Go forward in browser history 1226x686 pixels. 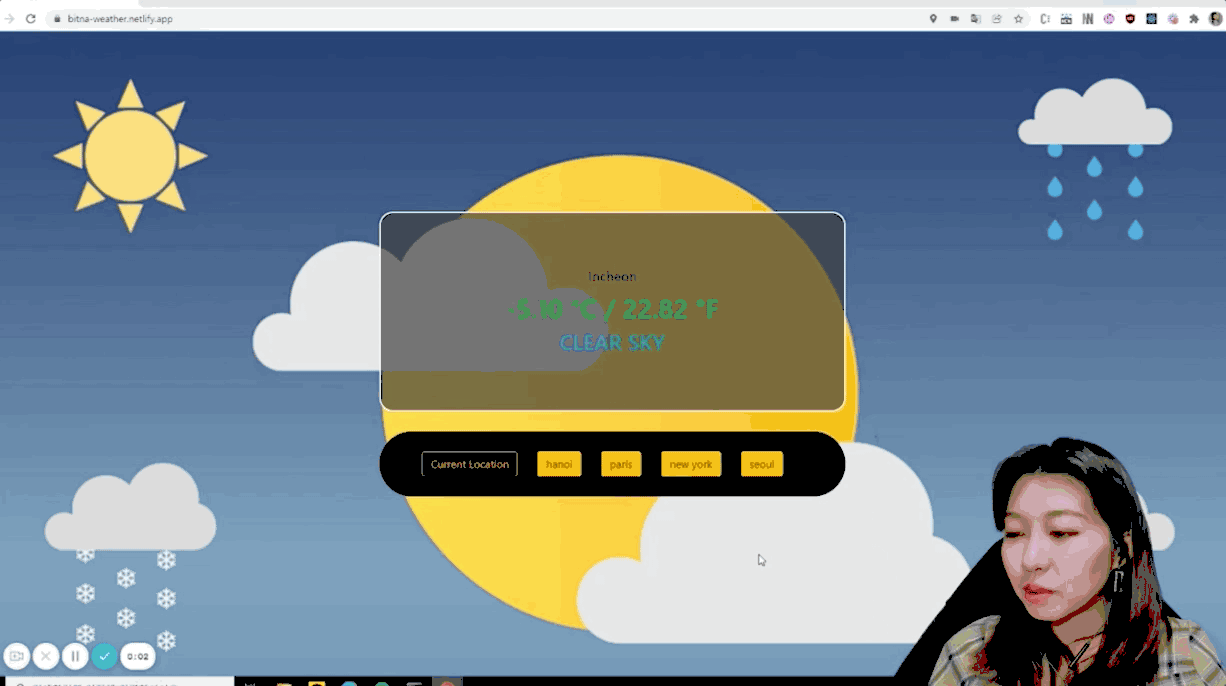pos(9,18)
